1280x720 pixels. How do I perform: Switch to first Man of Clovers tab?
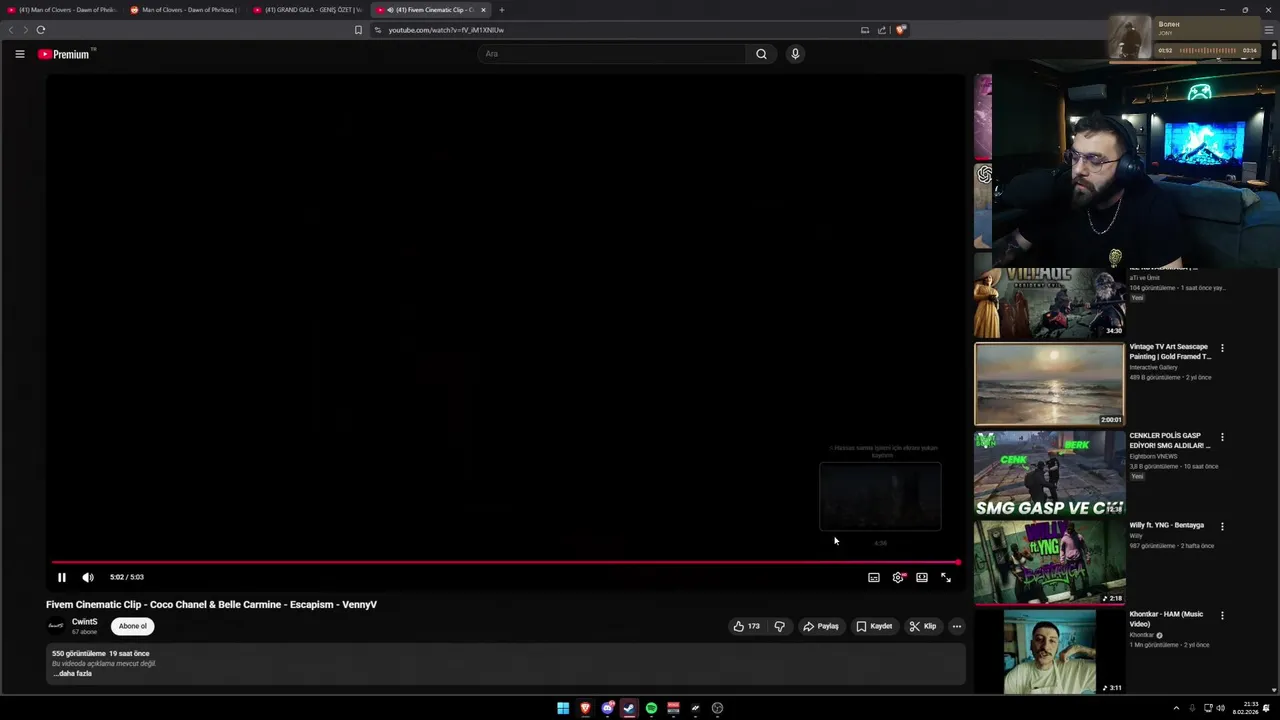[x=62, y=10]
